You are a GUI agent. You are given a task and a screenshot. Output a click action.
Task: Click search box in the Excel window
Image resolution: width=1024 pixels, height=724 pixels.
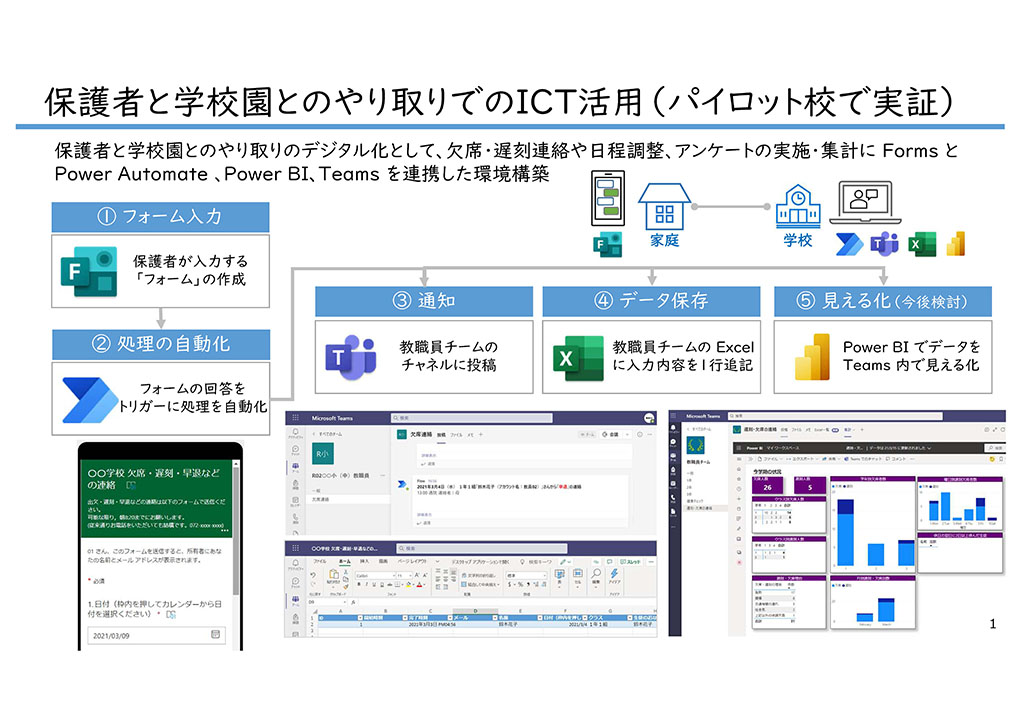(481, 548)
